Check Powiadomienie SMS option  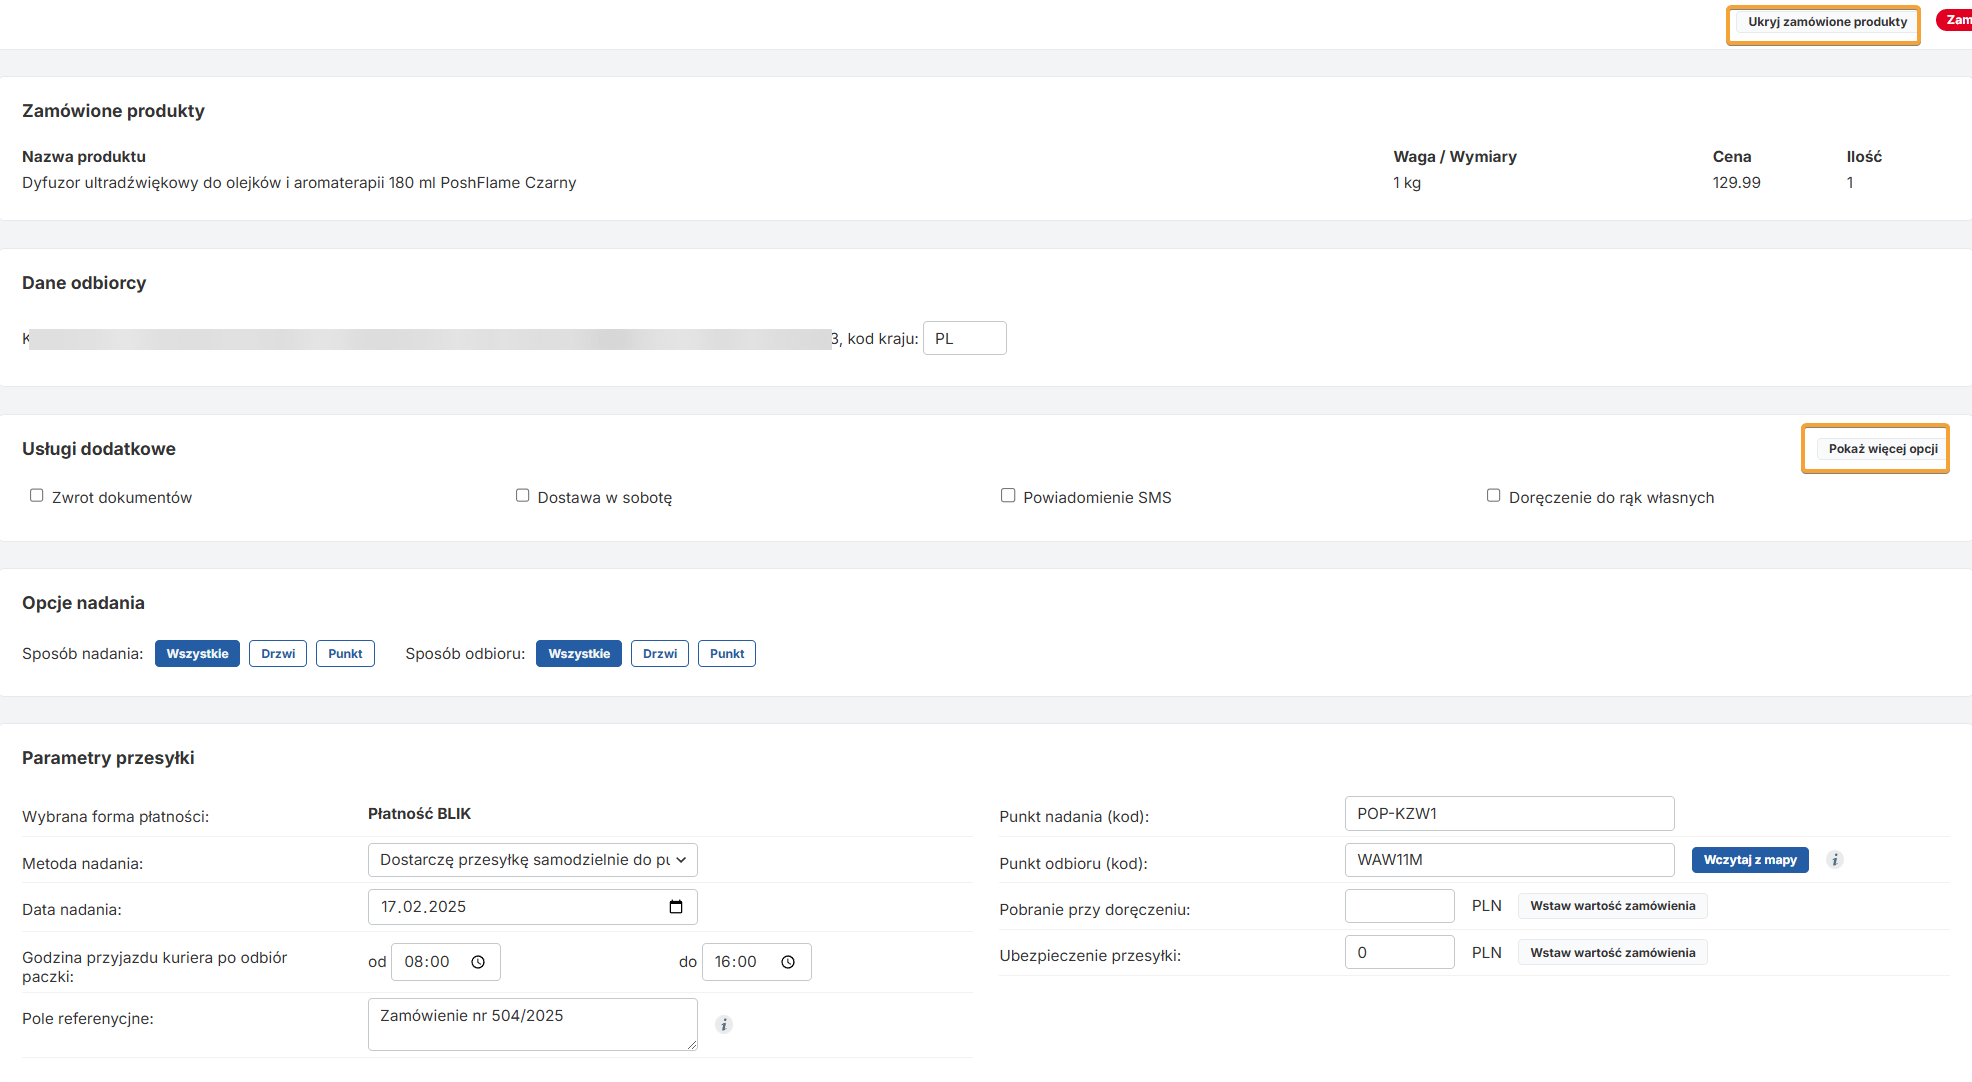tap(1008, 496)
